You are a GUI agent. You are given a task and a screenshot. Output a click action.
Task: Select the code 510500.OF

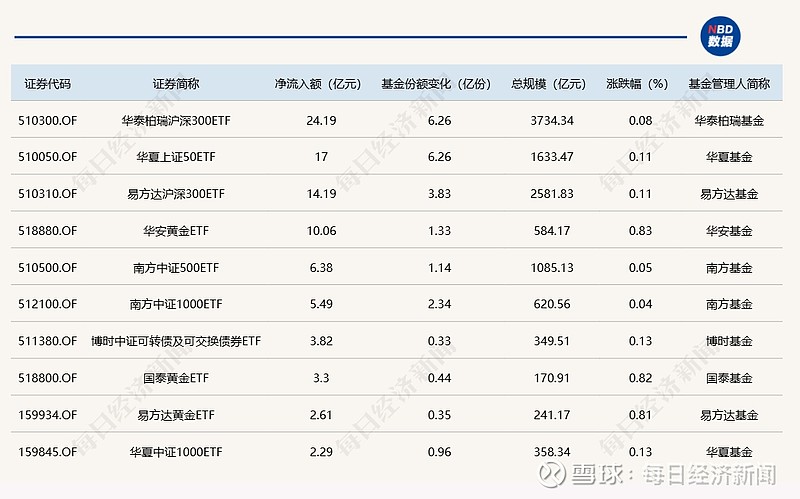(x=47, y=268)
